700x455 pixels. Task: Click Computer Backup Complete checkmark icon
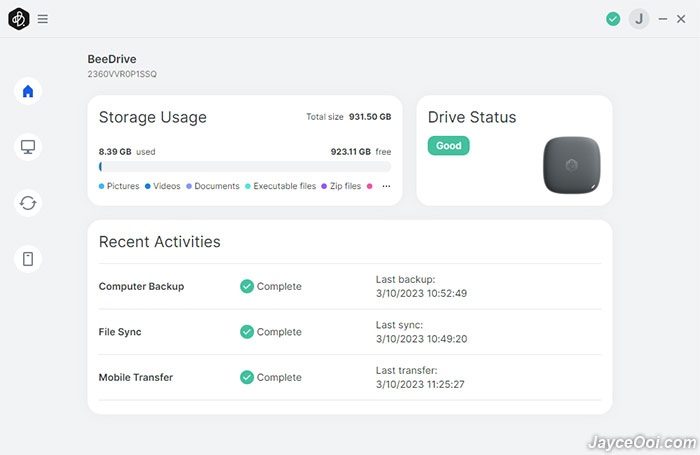pos(247,286)
